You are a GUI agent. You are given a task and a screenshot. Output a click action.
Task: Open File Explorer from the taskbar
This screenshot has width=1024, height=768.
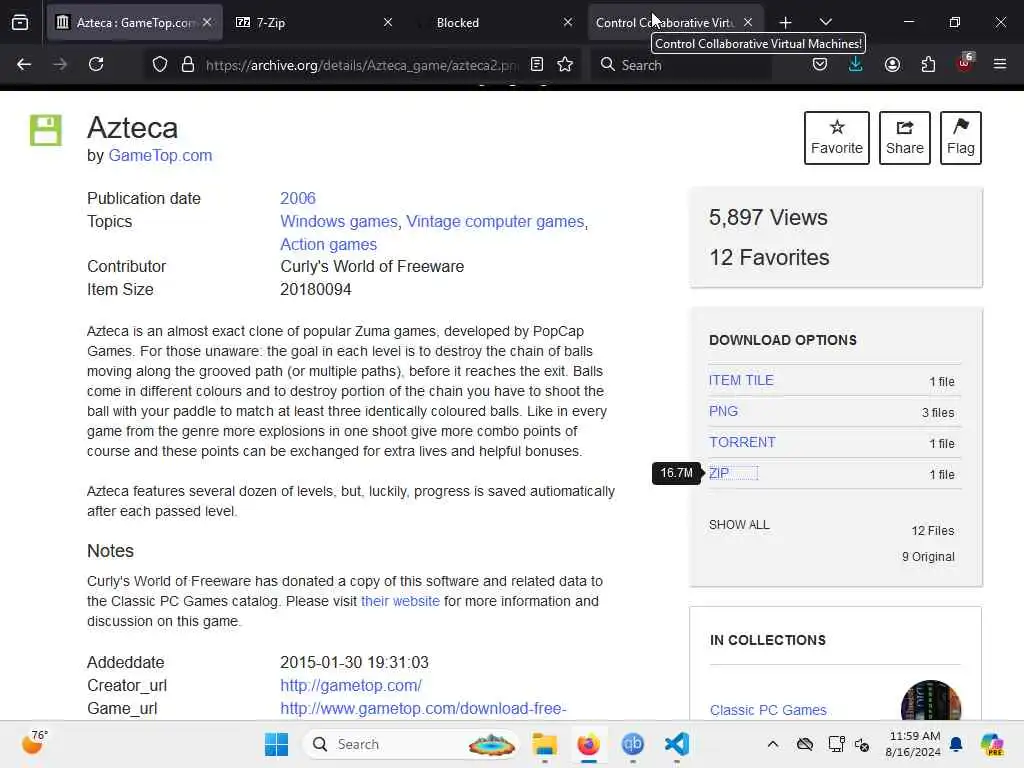click(x=545, y=744)
